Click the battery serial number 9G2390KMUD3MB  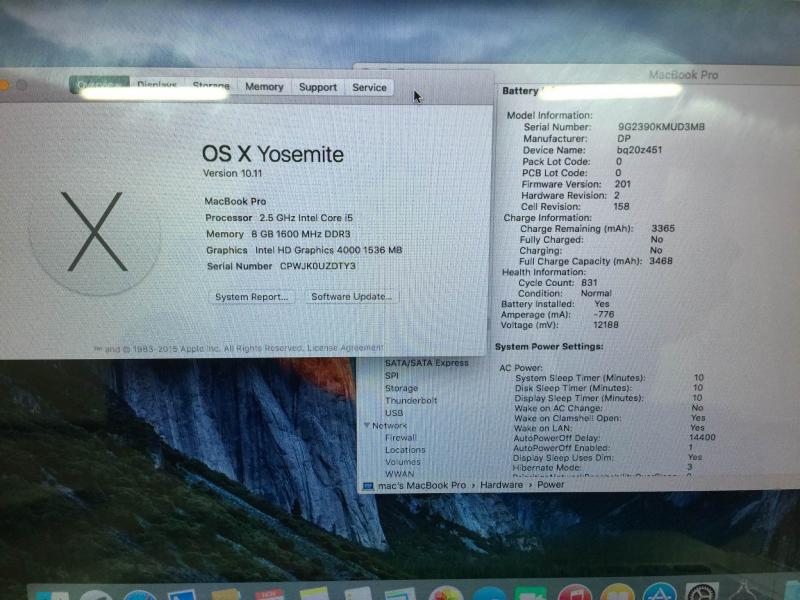click(661, 127)
